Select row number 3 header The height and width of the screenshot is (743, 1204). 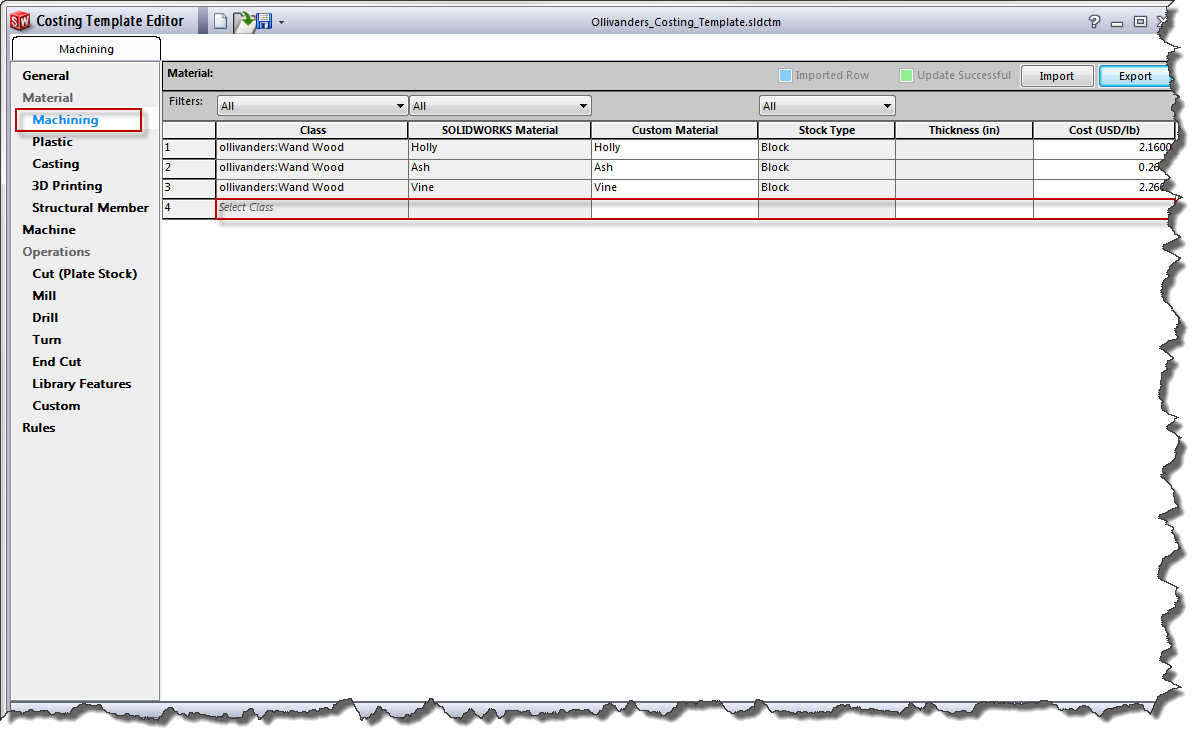189,188
